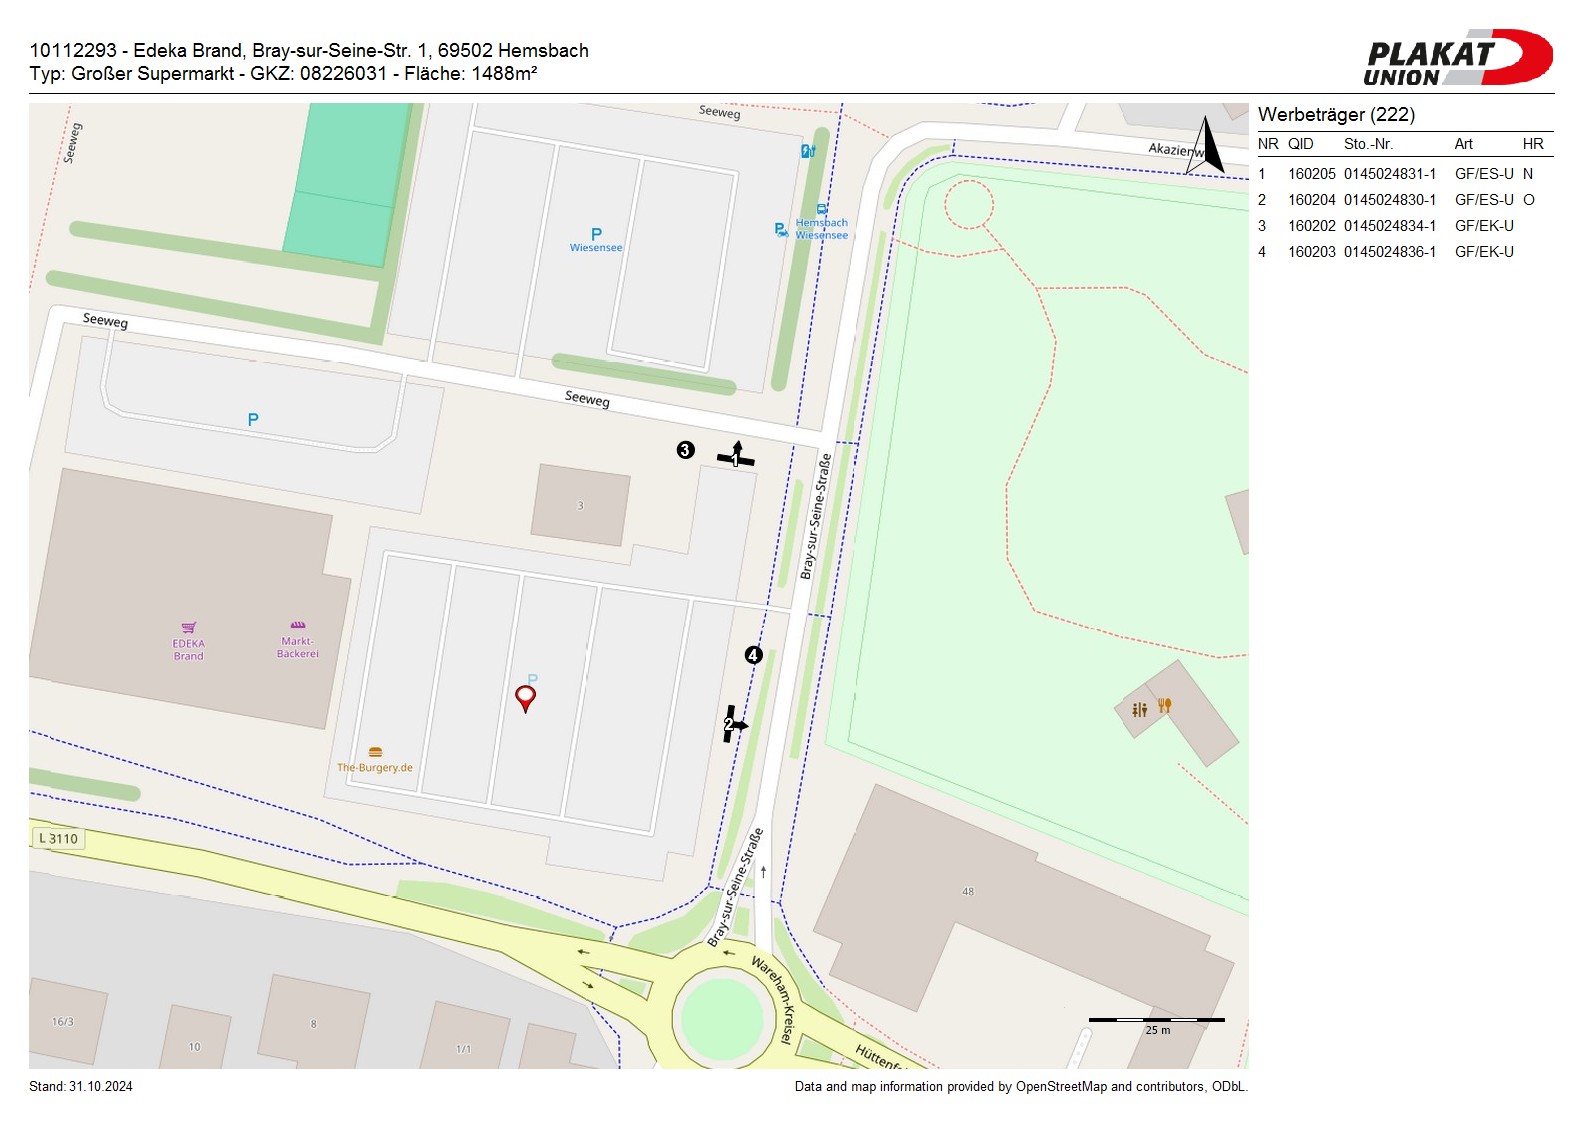The height and width of the screenshot is (1123, 1587).
Task: Select table row with QID 160203
Action: click(1404, 252)
